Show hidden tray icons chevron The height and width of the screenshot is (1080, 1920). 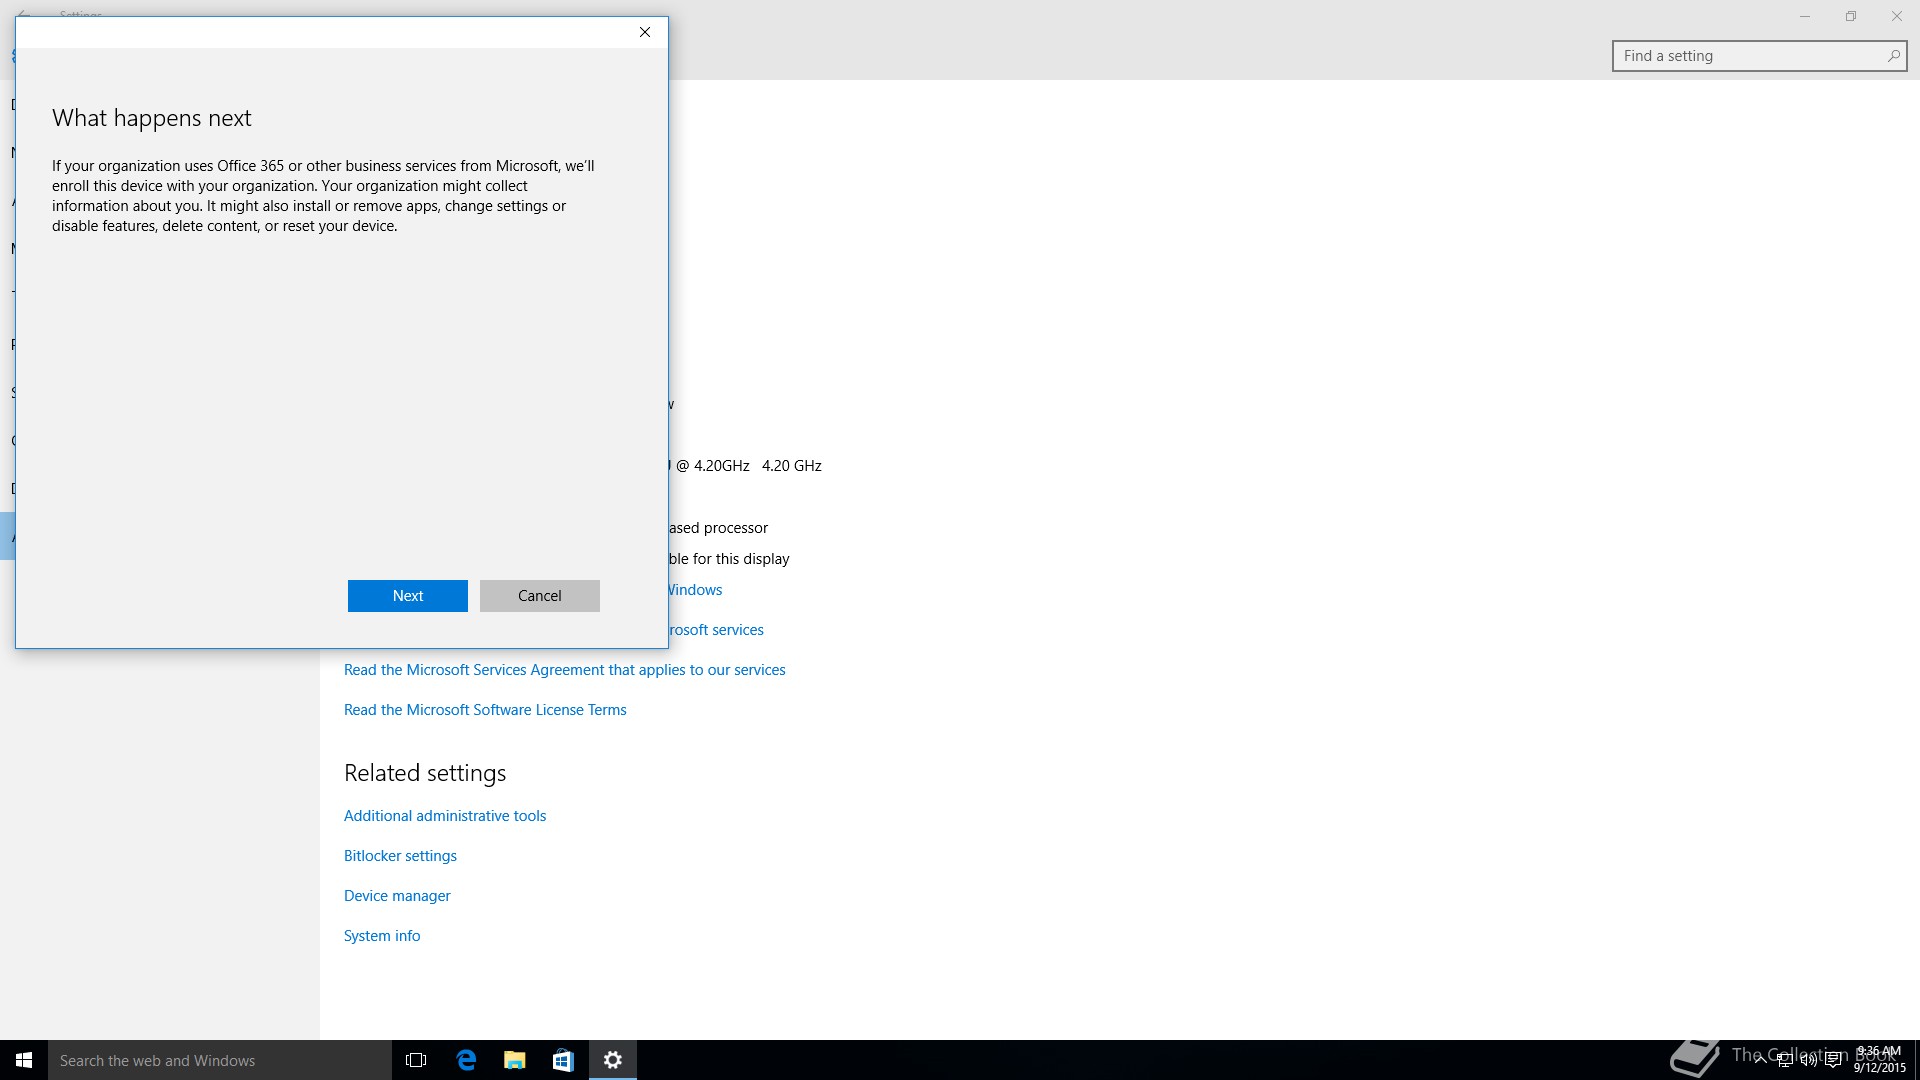1760,1060
